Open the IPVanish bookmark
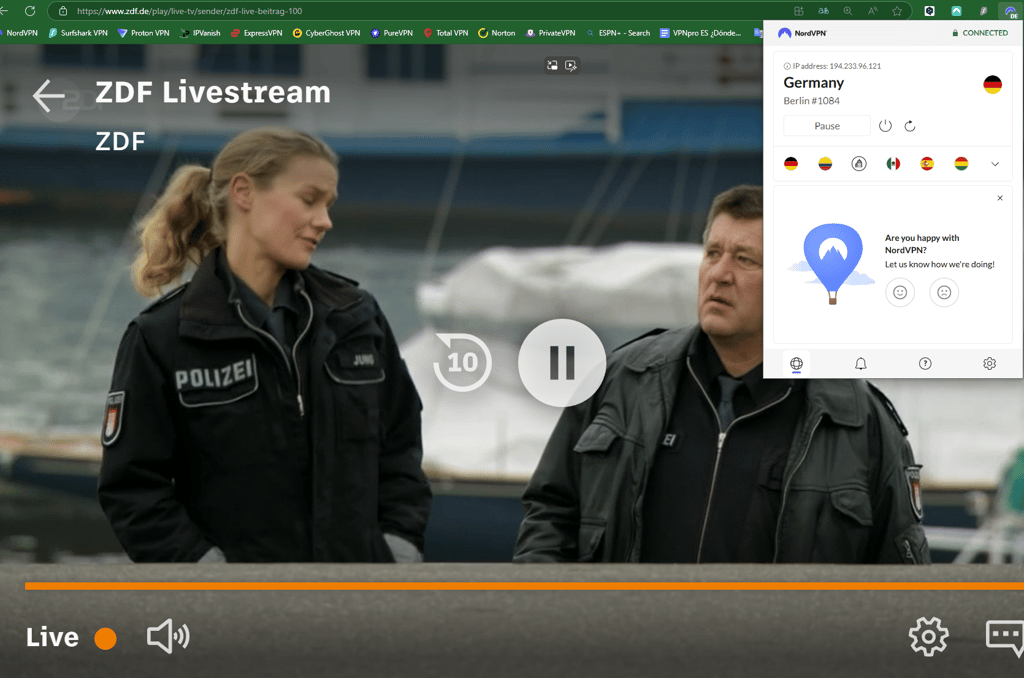 (x=200, y=33)
